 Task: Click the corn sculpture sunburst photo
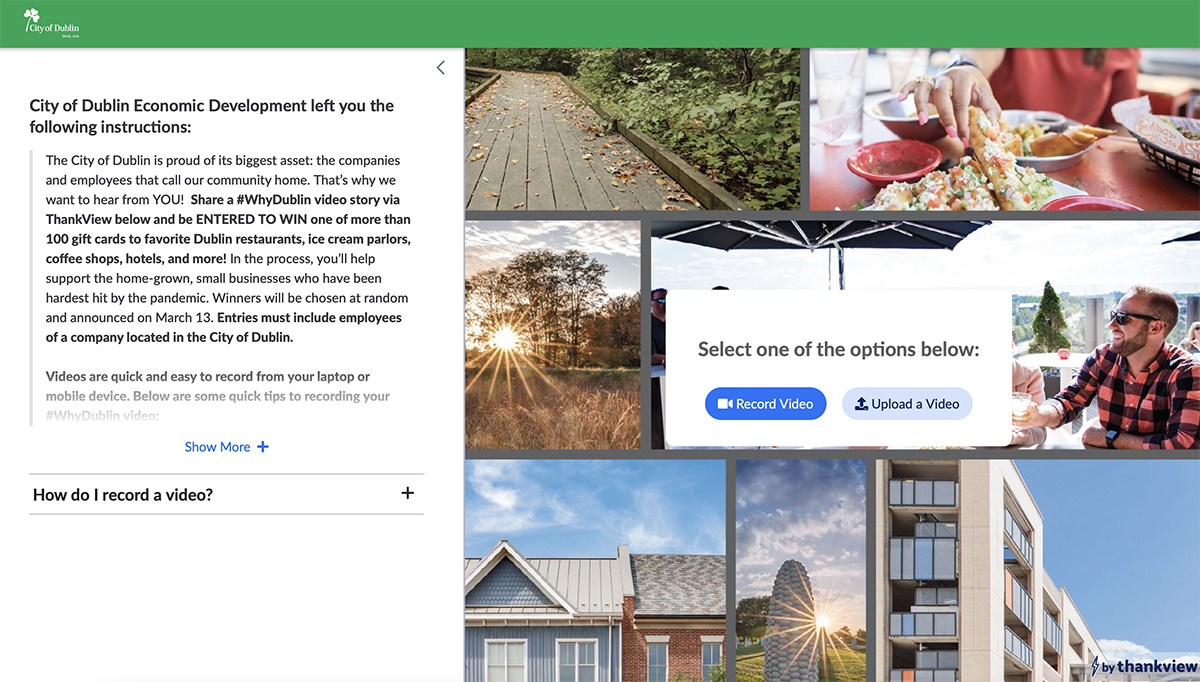801,571
